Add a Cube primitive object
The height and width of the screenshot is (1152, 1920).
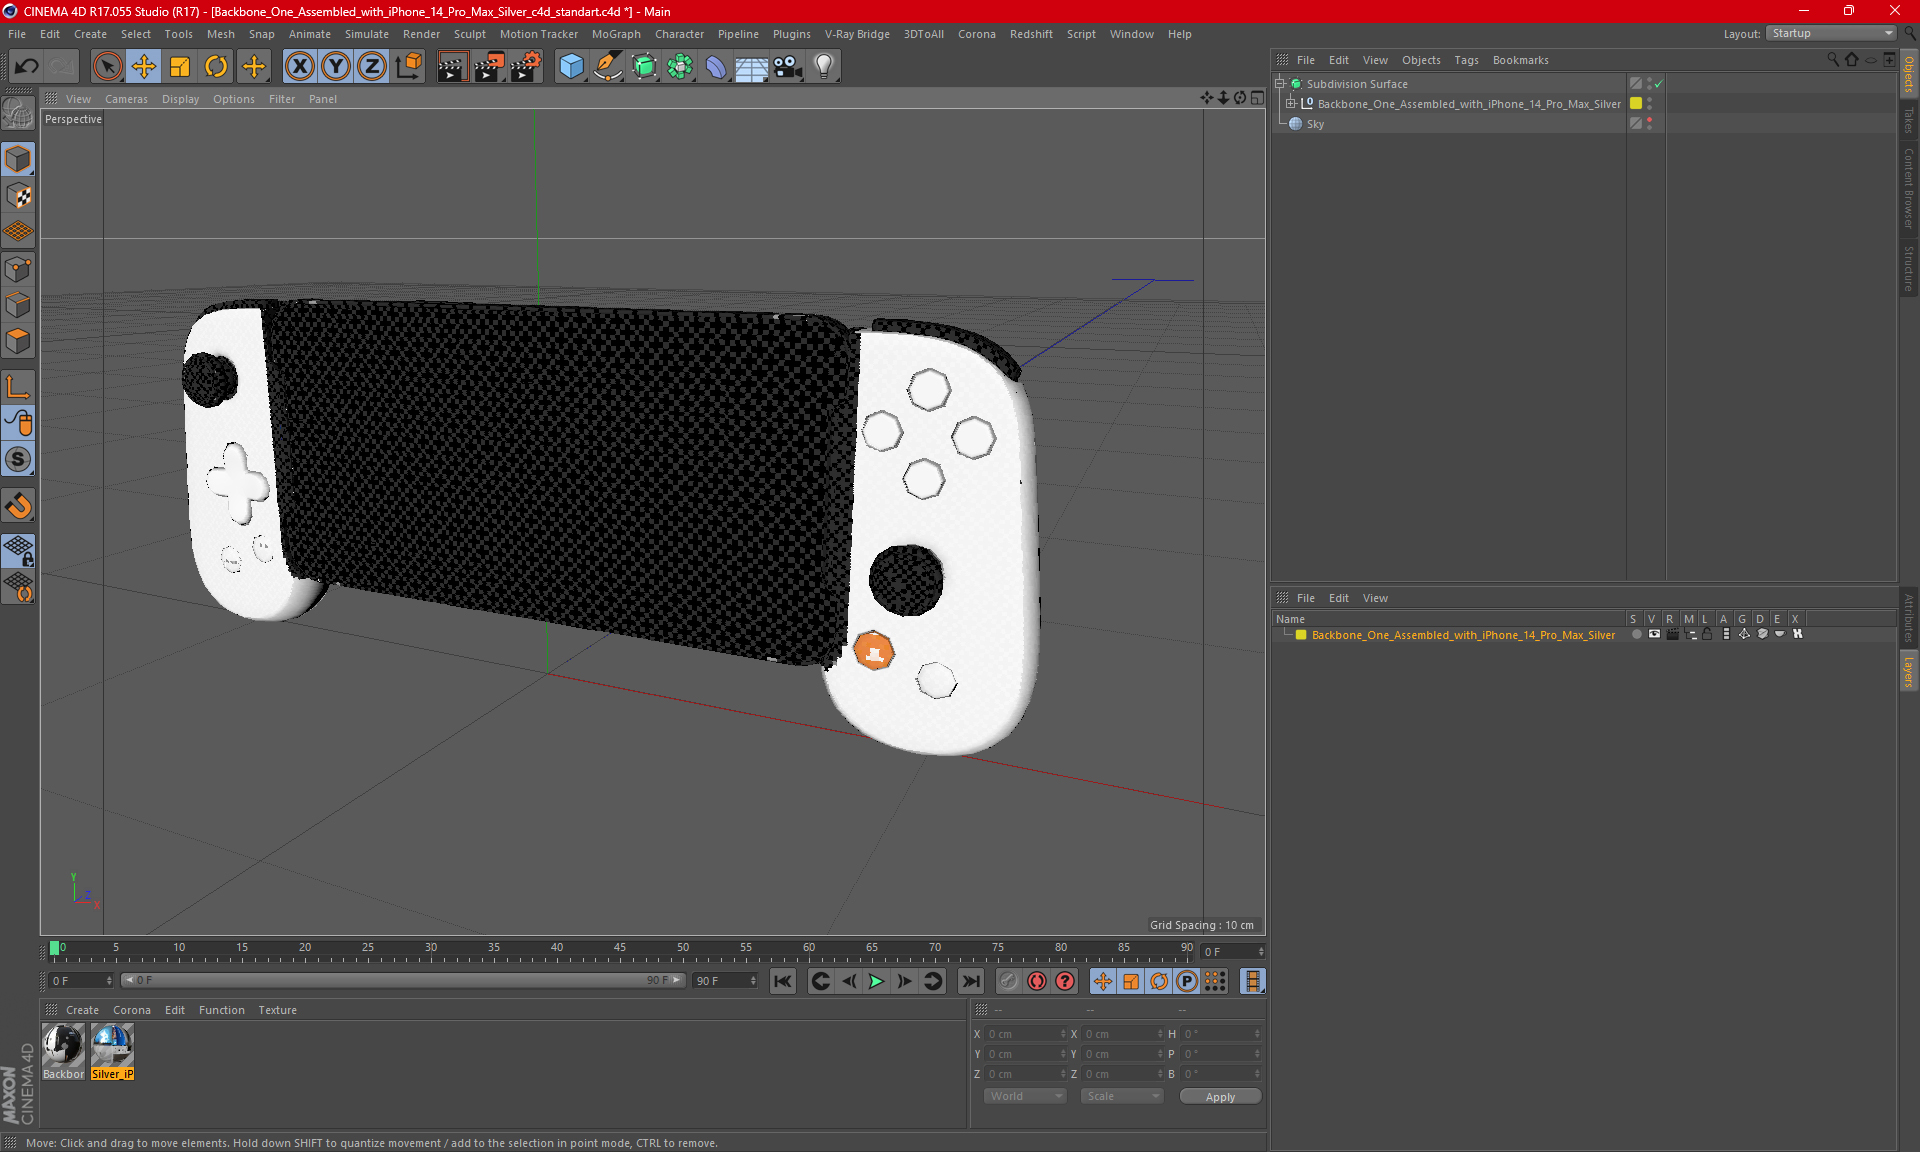click(x=571, y=67)
